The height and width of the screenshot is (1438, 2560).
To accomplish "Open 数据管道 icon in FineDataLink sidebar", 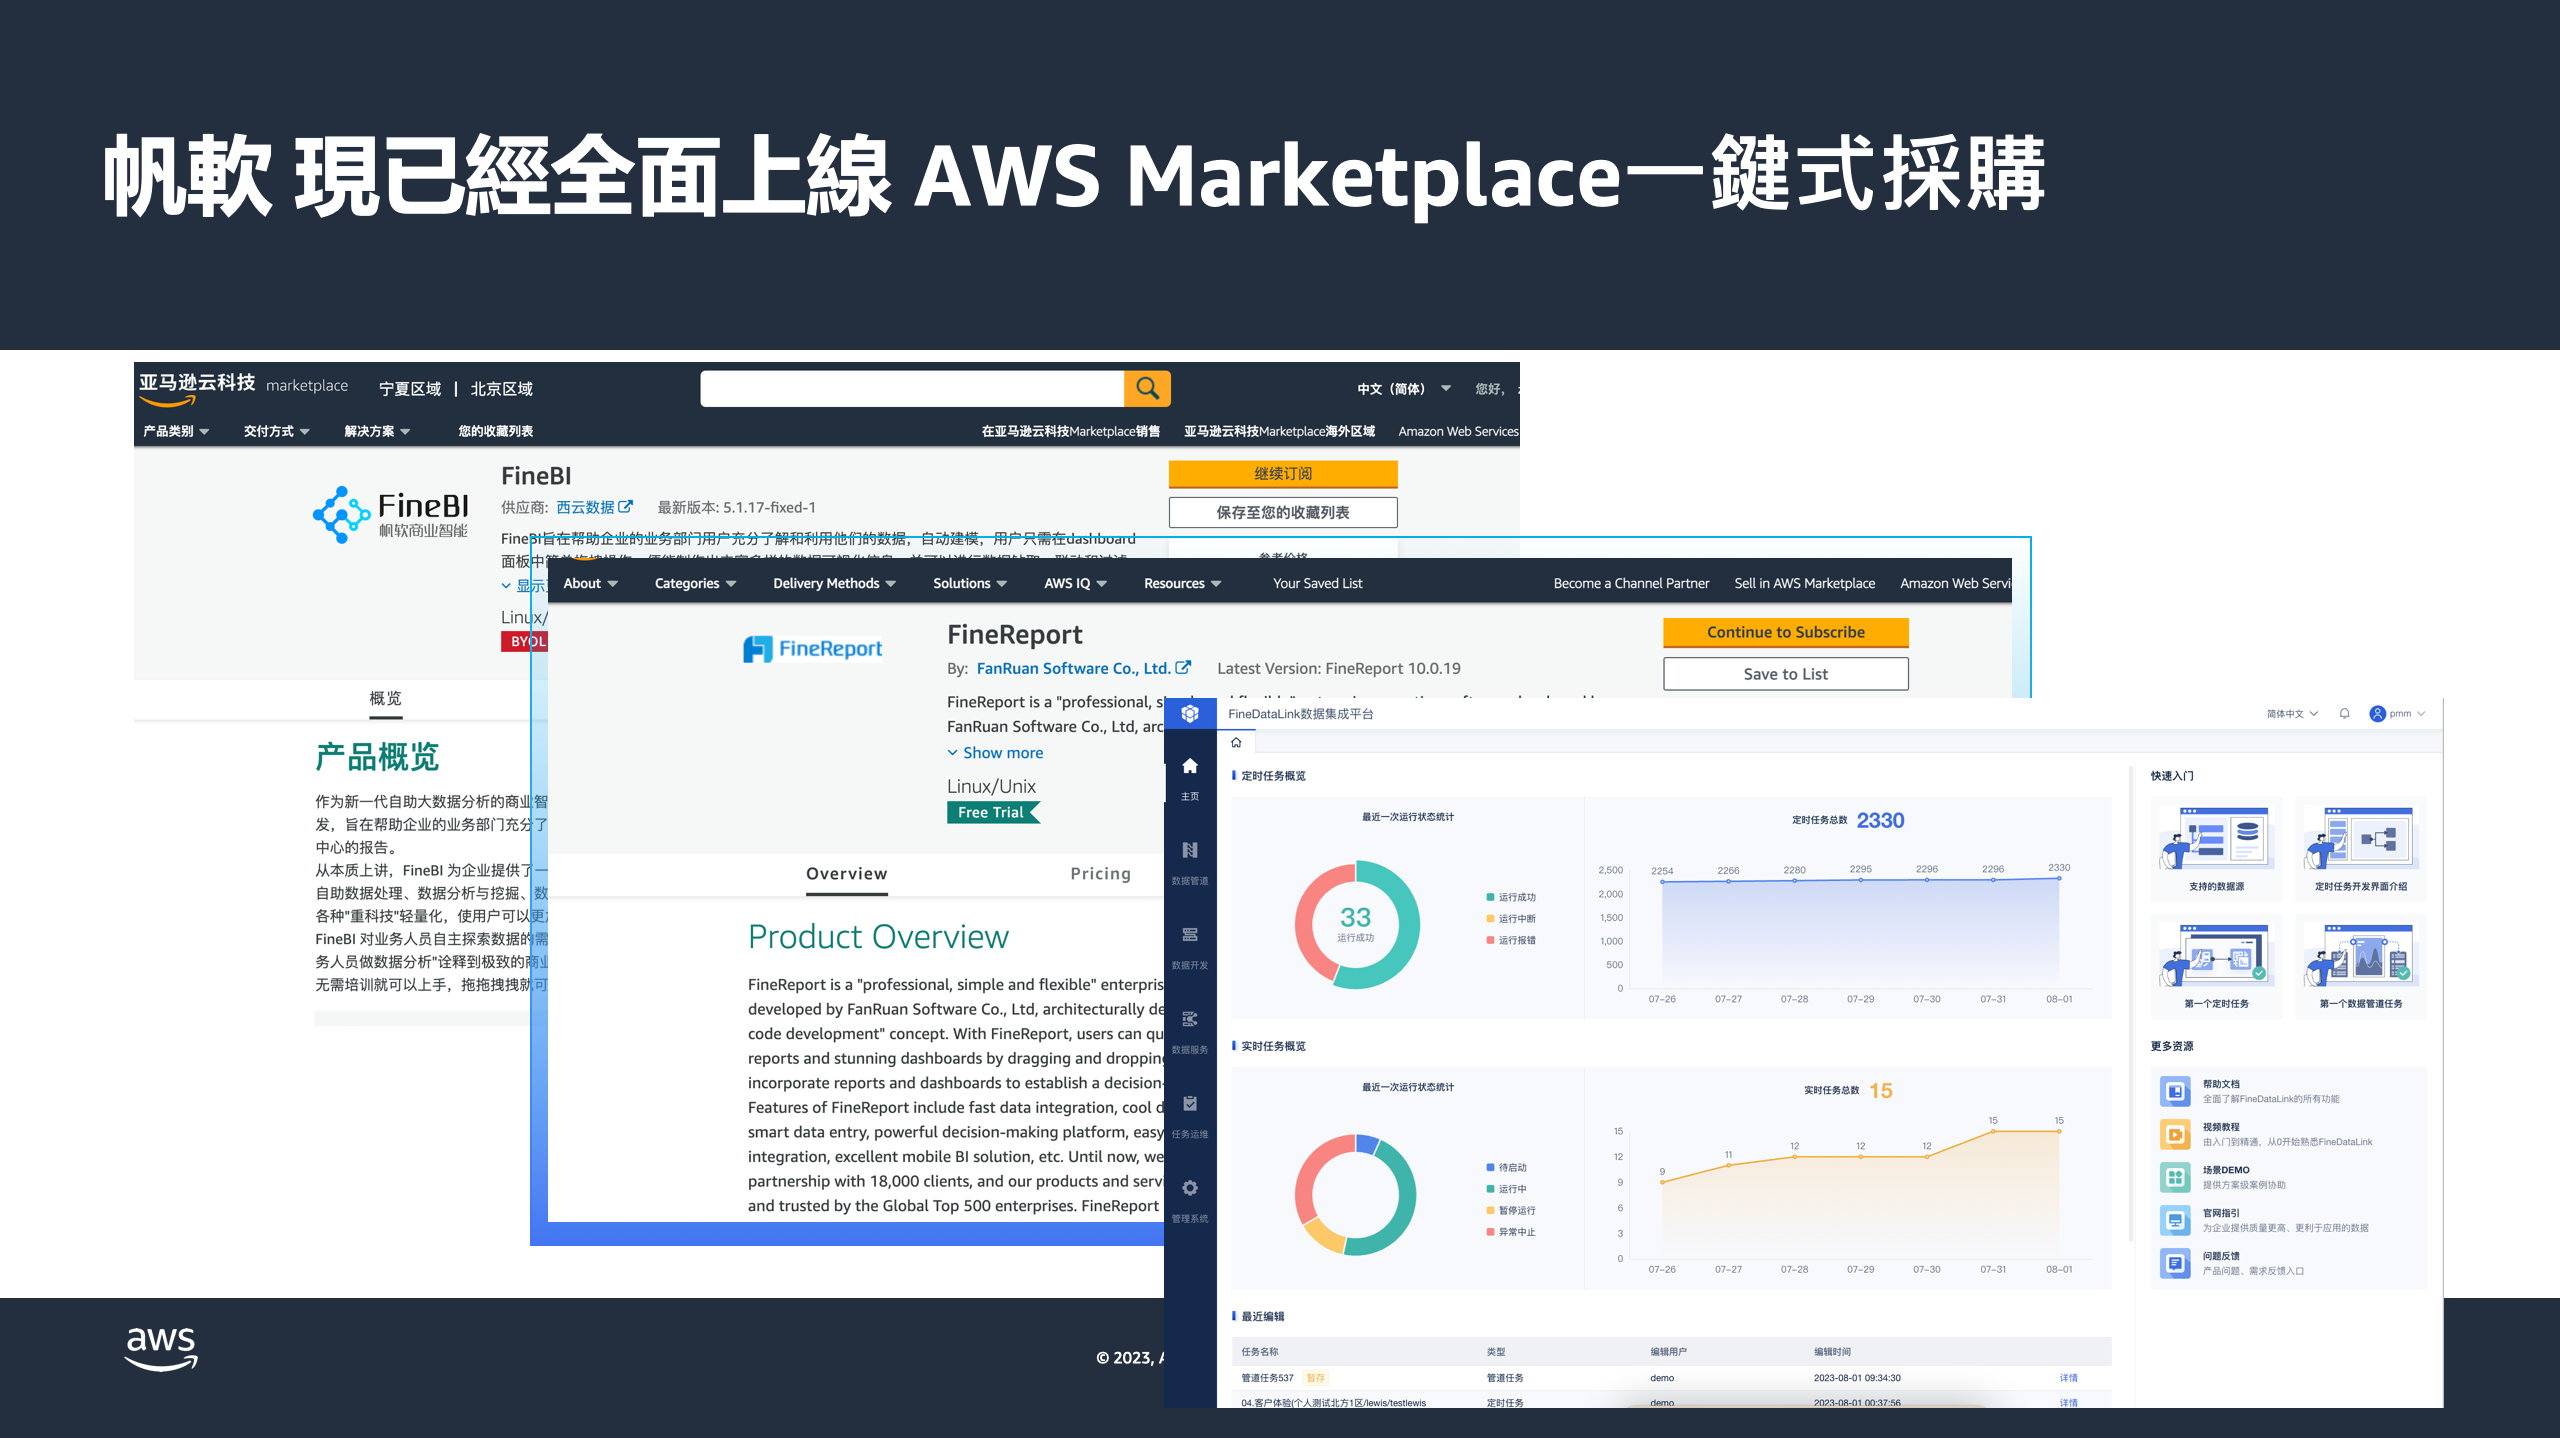I will (x=1190, y=850).
